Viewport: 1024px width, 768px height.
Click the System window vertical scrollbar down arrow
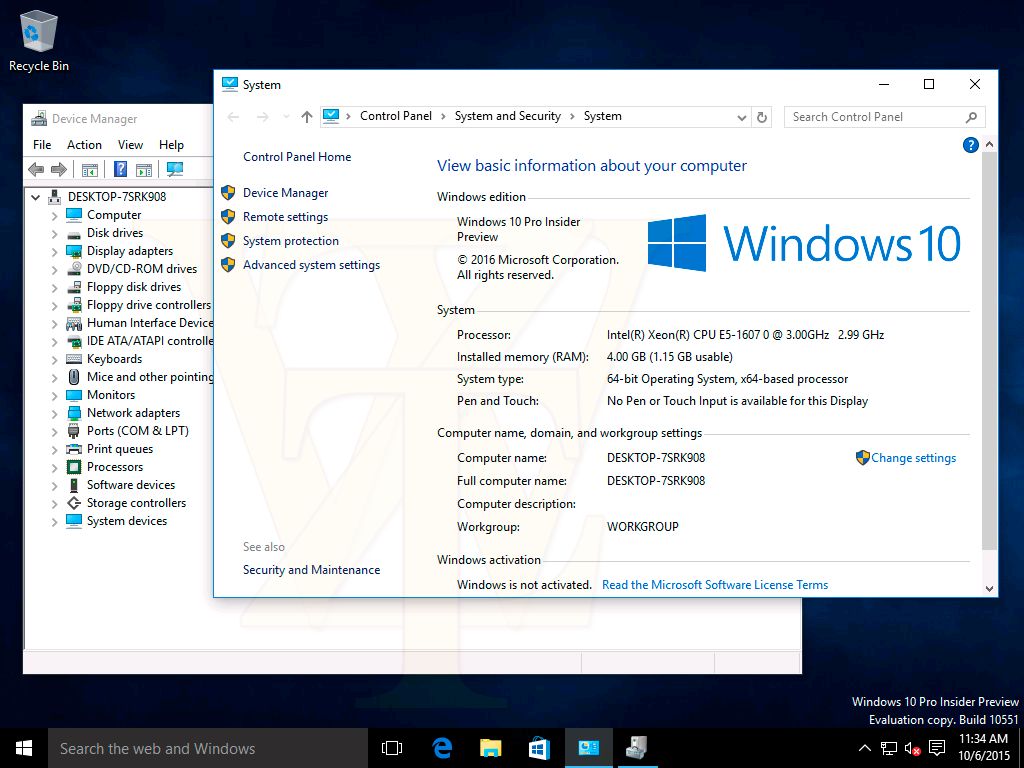990,589
